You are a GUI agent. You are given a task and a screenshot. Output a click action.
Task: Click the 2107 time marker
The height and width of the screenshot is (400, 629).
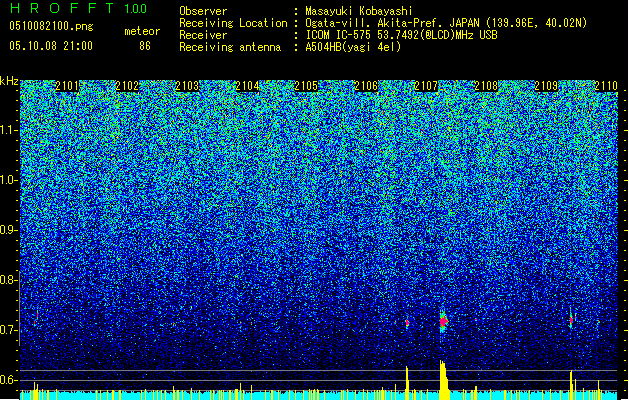tap(426, 86)
